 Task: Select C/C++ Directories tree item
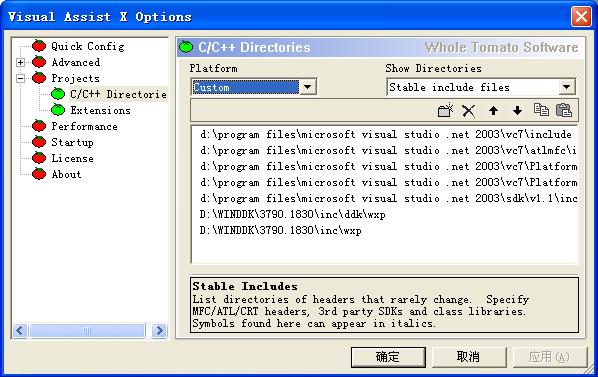[118, 94]
